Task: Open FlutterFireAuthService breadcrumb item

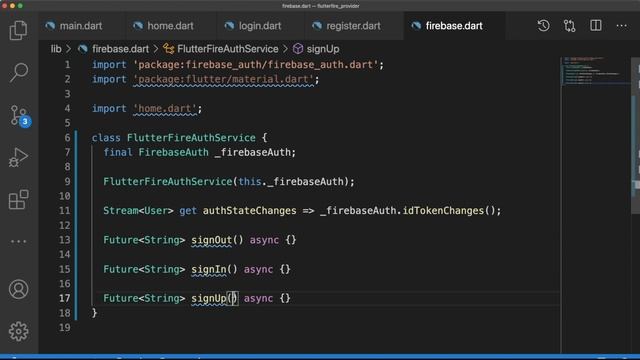Action: (227, 49)
